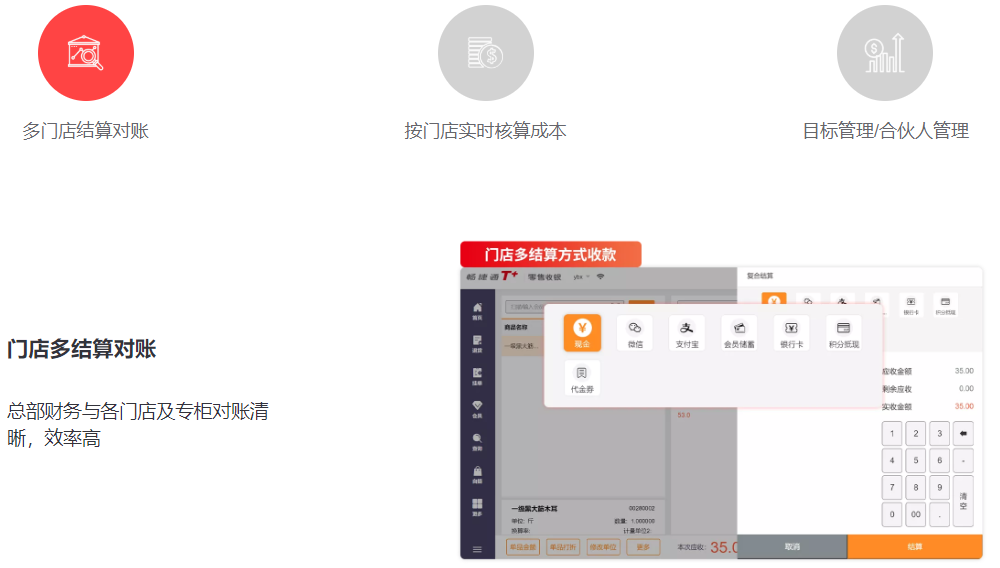The image size is (1000, 568).
Task: Click the 按门店实时核算成本 coin icon
Action: 485,53
